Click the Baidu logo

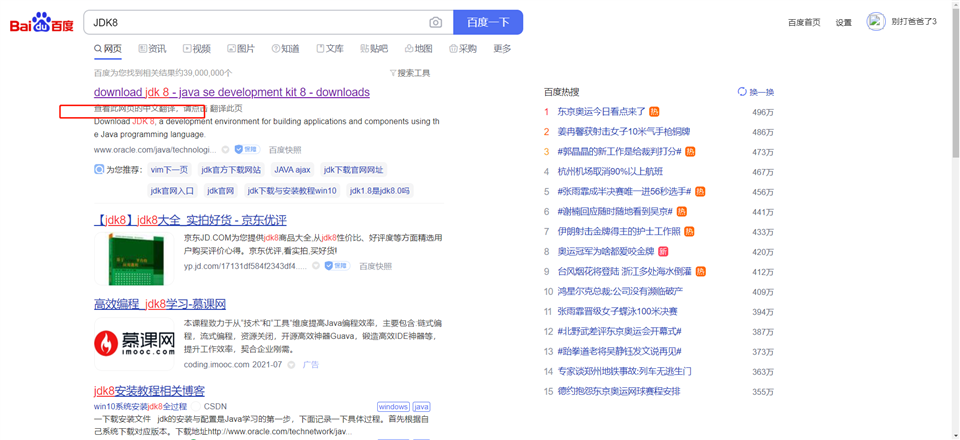click(x=42, y=23)
